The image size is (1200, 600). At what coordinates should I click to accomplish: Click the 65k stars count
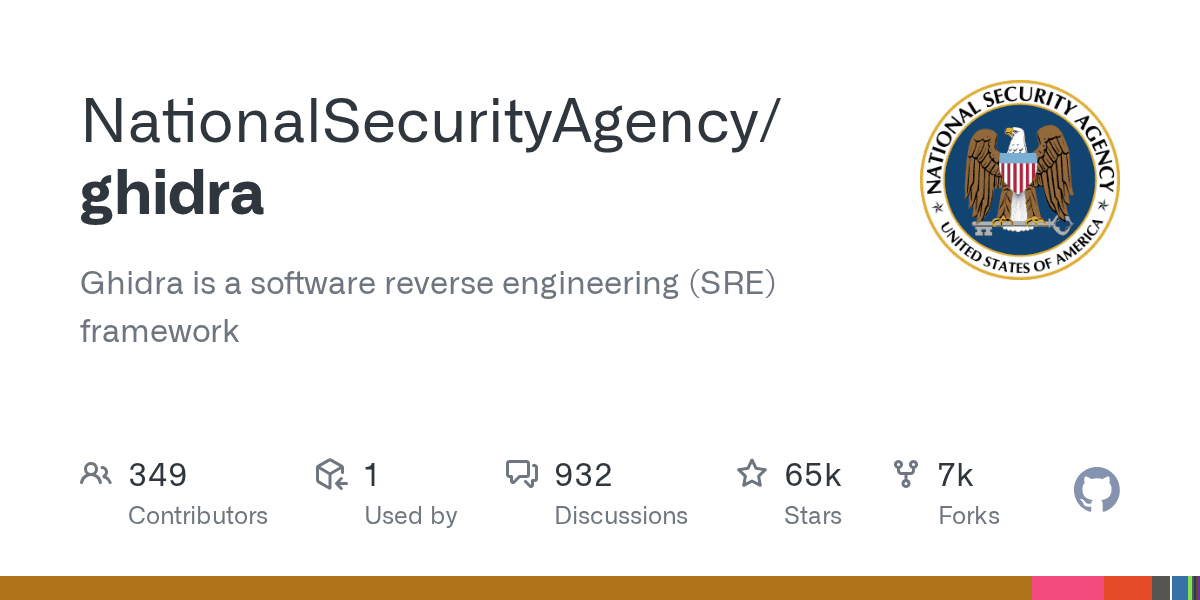coord(813,475)
